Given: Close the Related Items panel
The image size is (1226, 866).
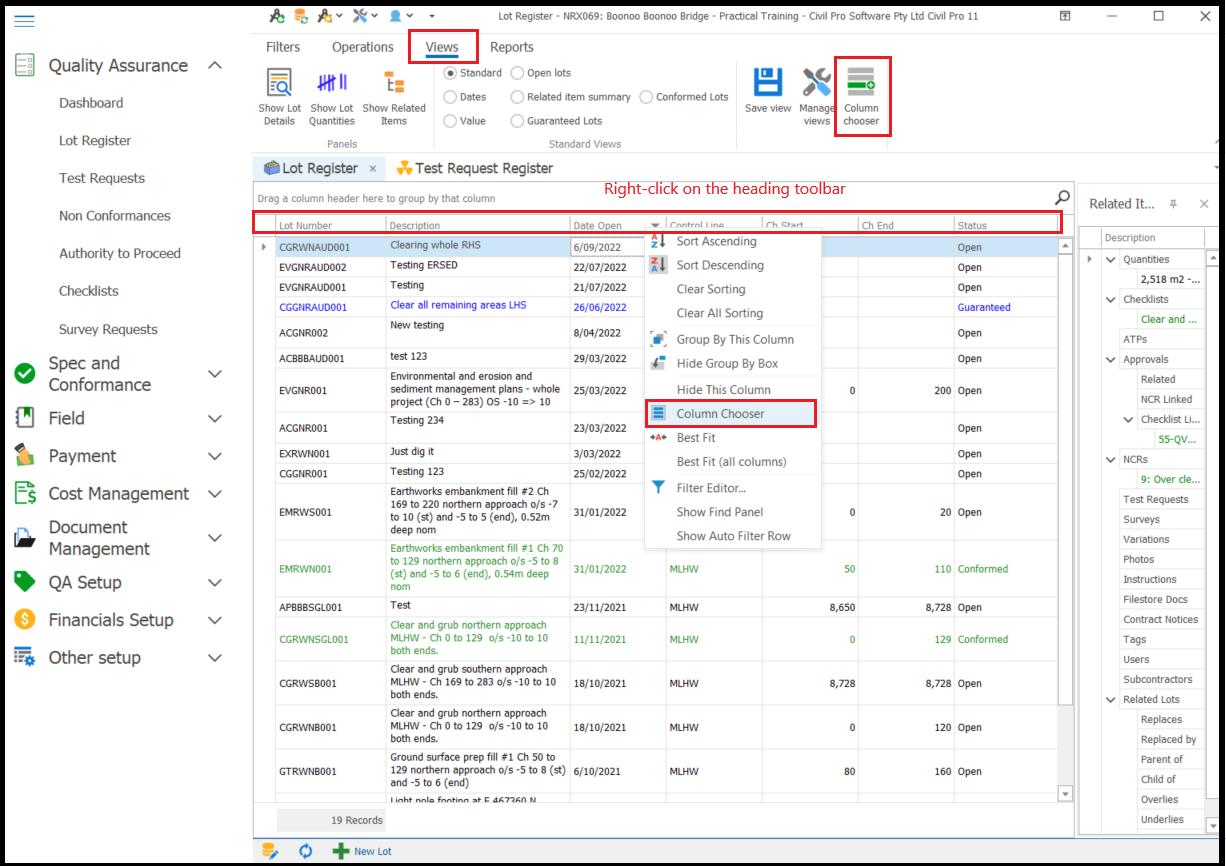Looking at the screenshot, I should [x=1204, y=203].
